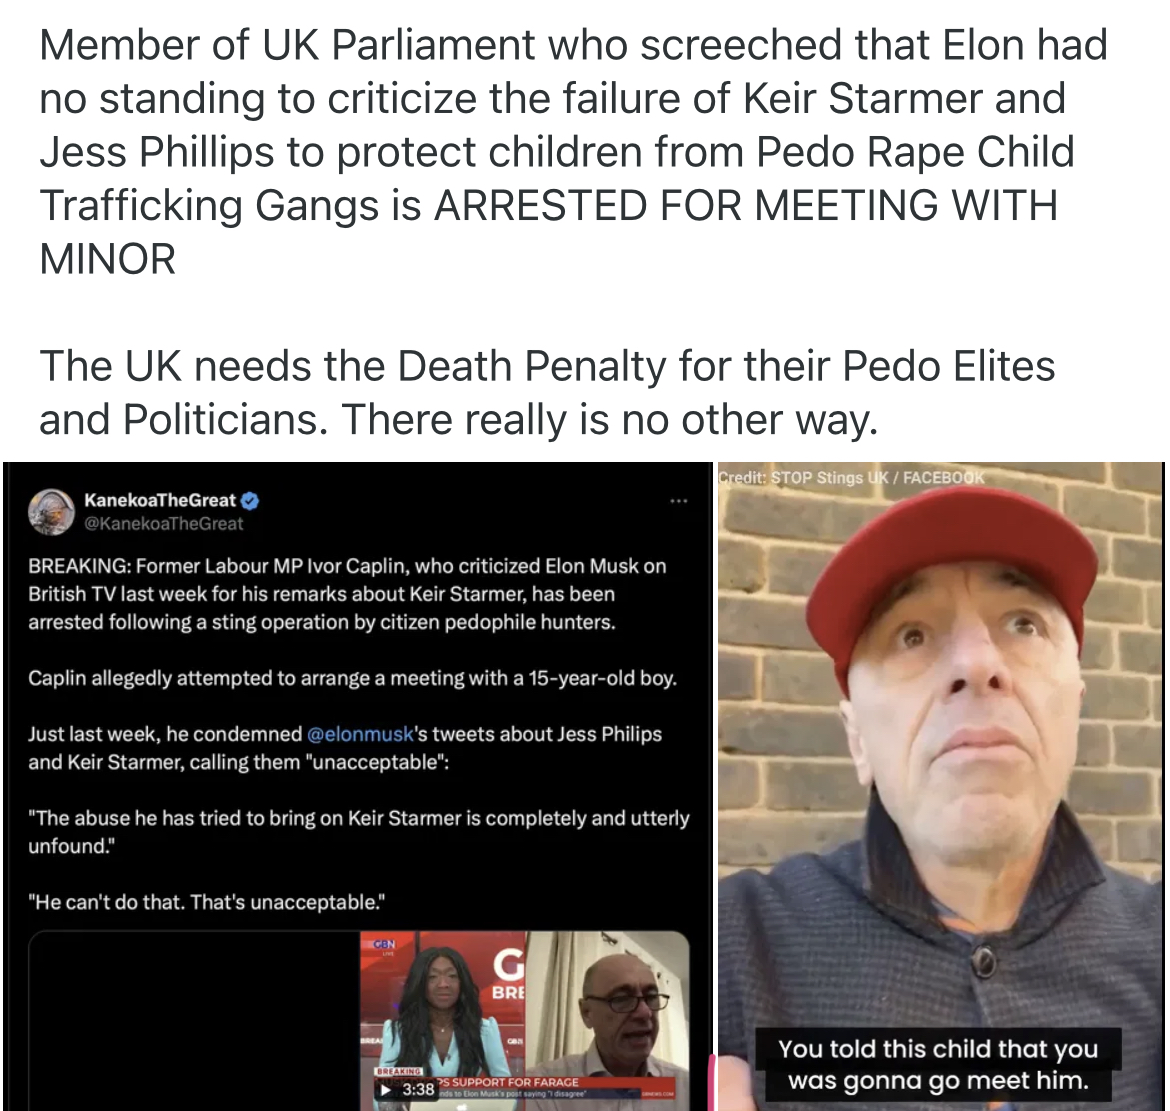This screenshot has width=1170, height=1111.
Task: Open the photo of man in red cap
Action: pyautogui.click(x=940, y=785)
